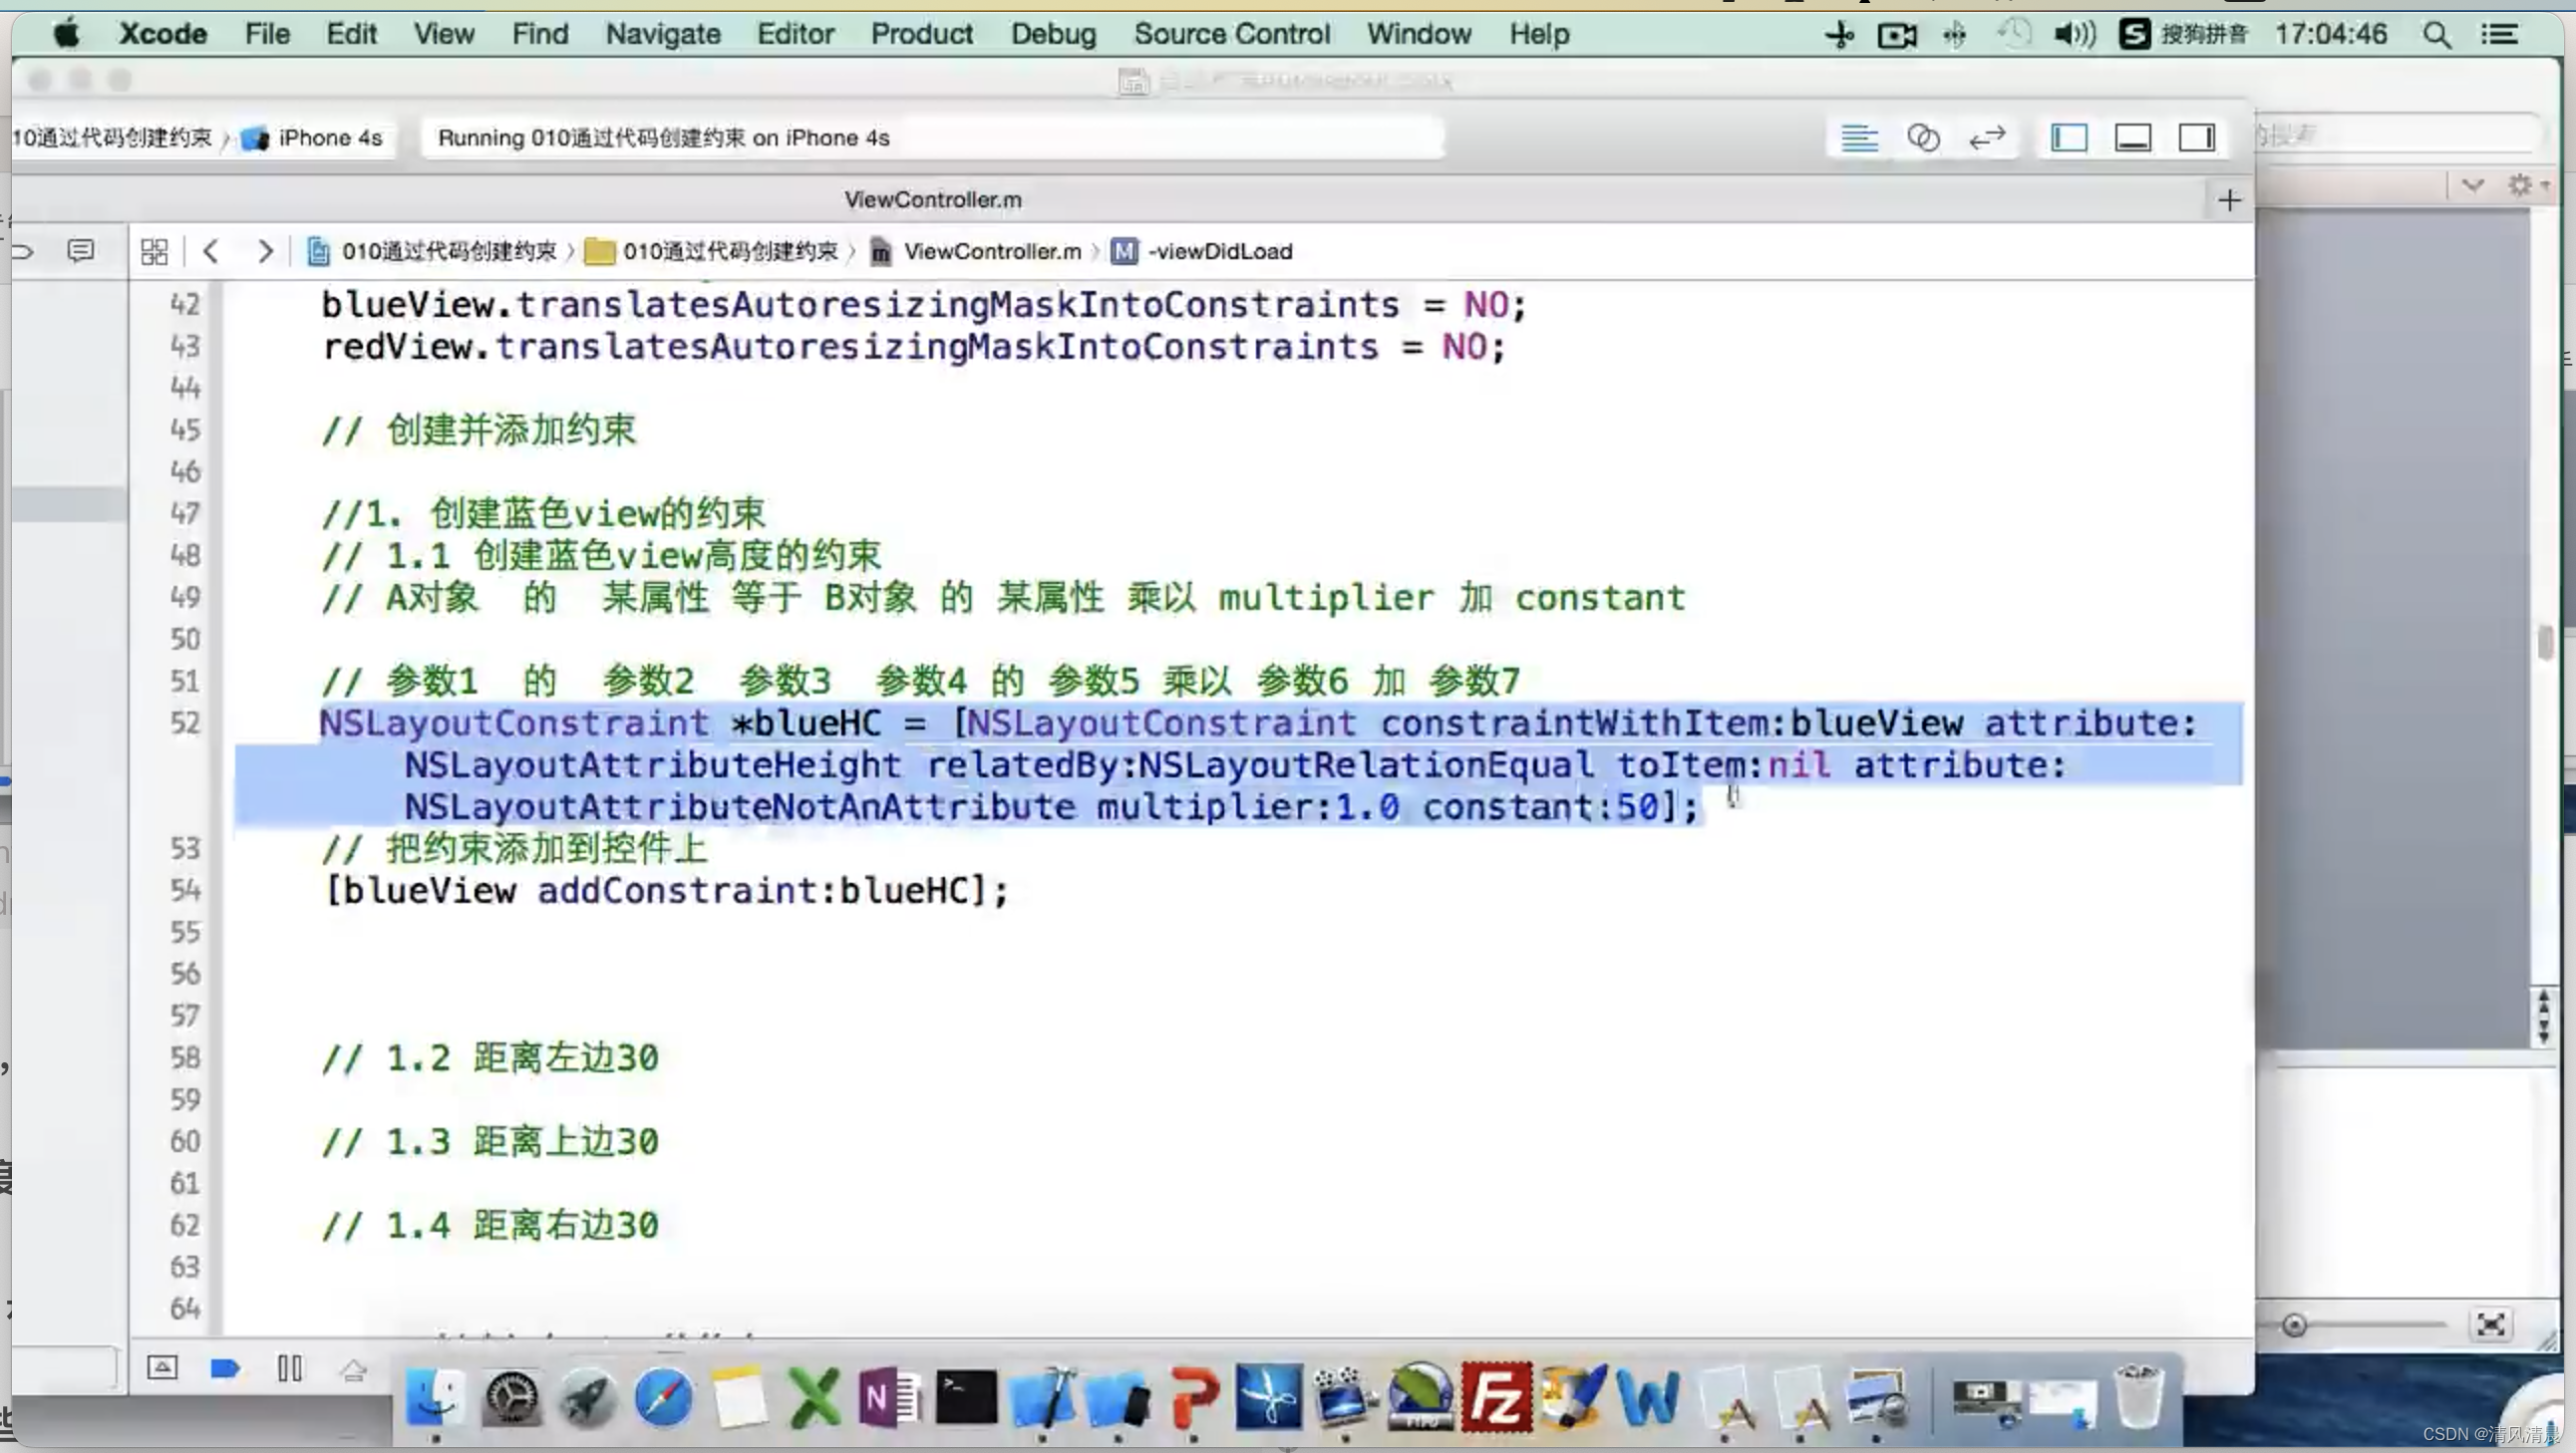
Task: Adjust the zoom slider in background window
Action: click(x=2295, y=1325)
